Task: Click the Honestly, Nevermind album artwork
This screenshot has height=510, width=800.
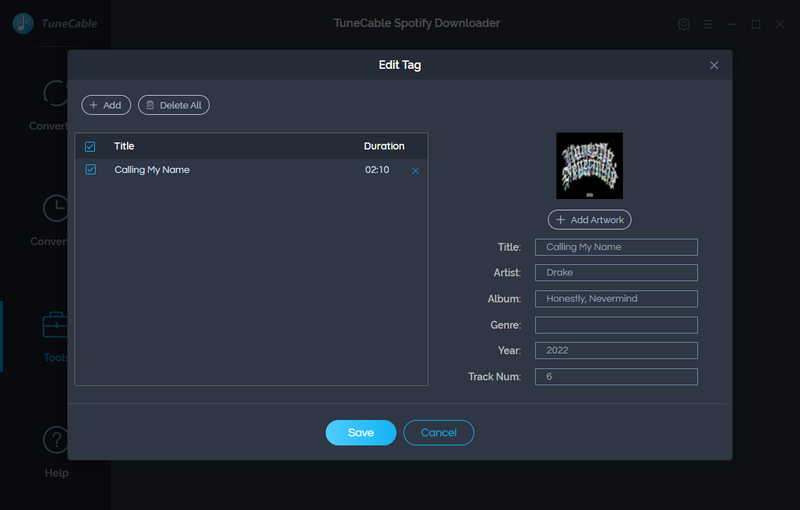Action: pos(589,166)
